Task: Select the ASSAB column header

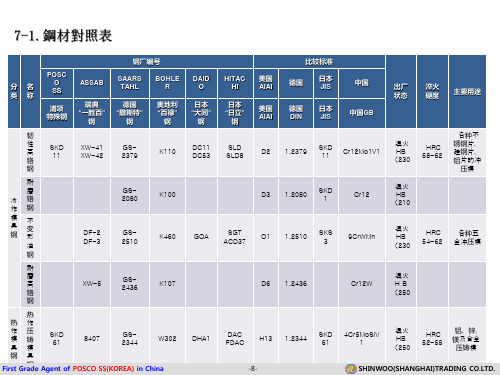Action: (x=92, y=83)
